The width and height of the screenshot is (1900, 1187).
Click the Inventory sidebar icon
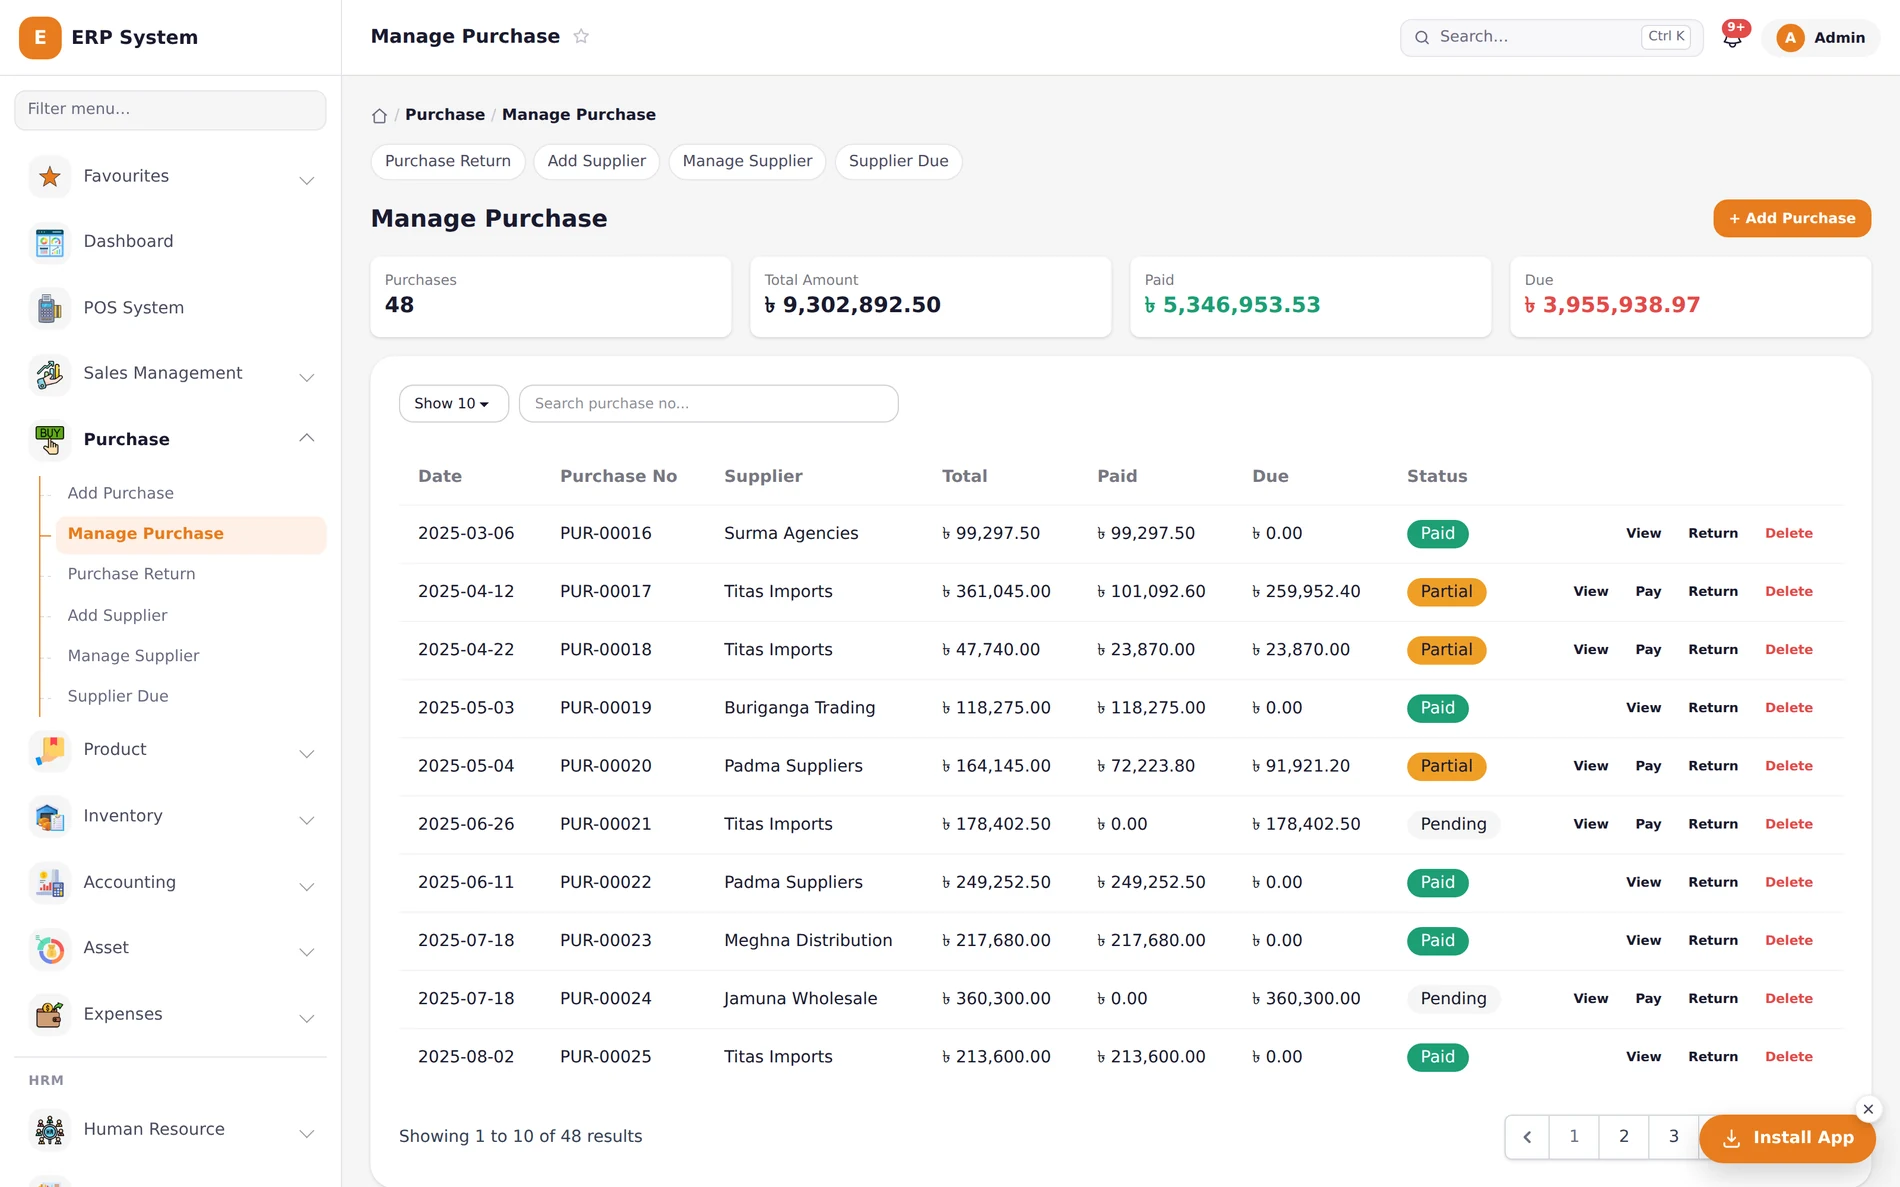tap(49, 817)
